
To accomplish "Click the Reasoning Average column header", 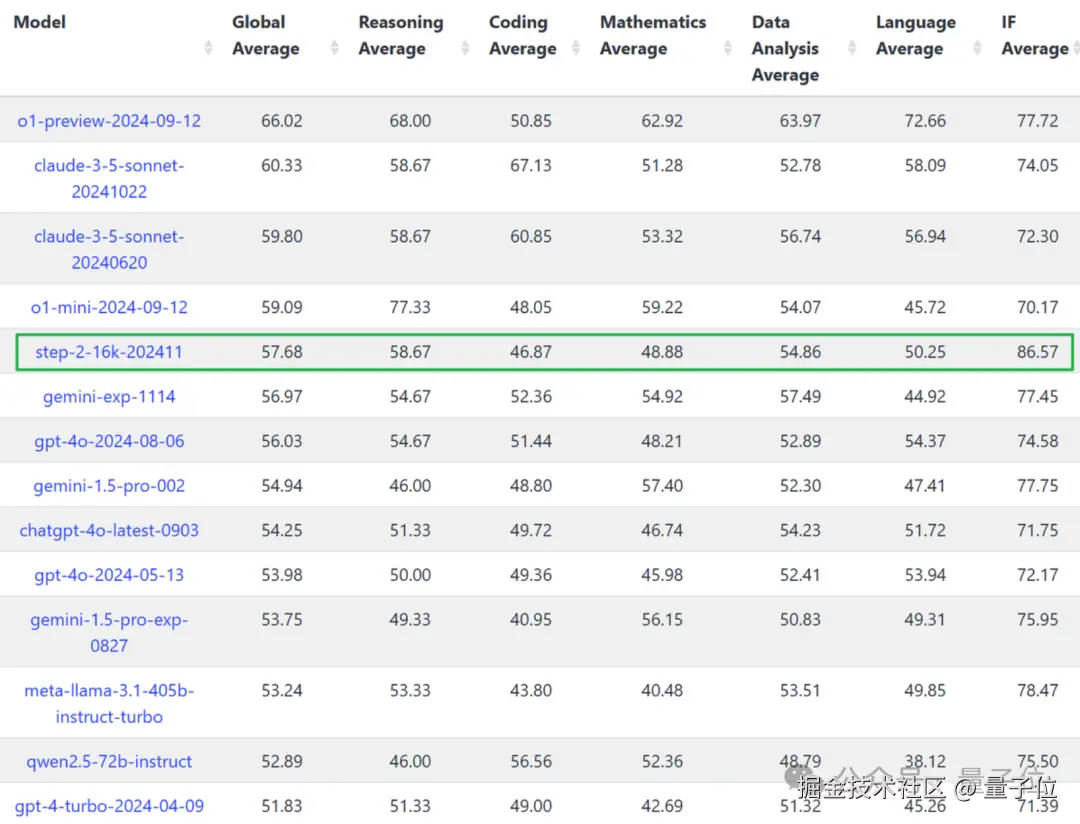I will point(401,35).
